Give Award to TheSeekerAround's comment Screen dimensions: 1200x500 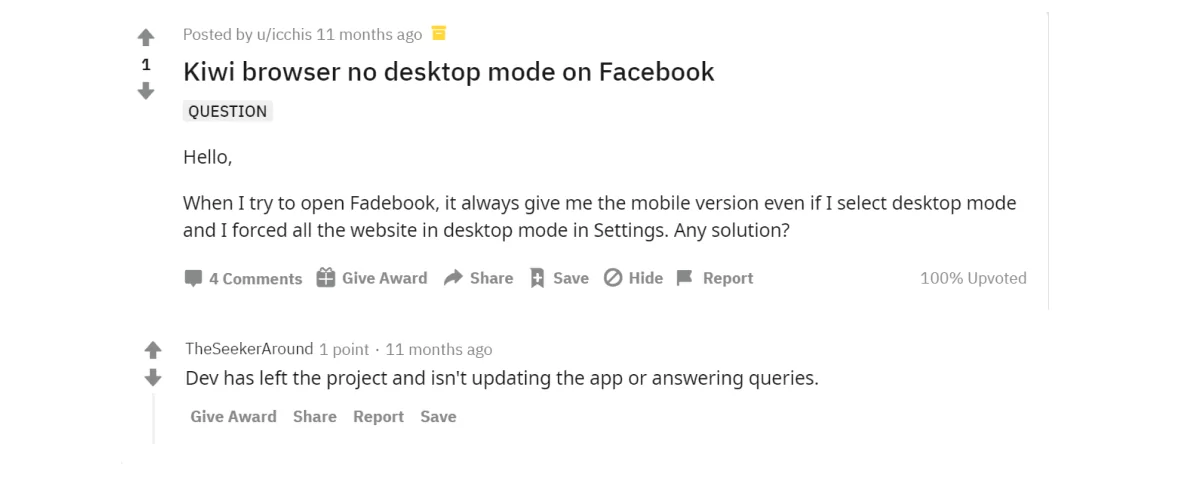pyautogui.click(x=234, y=417)
